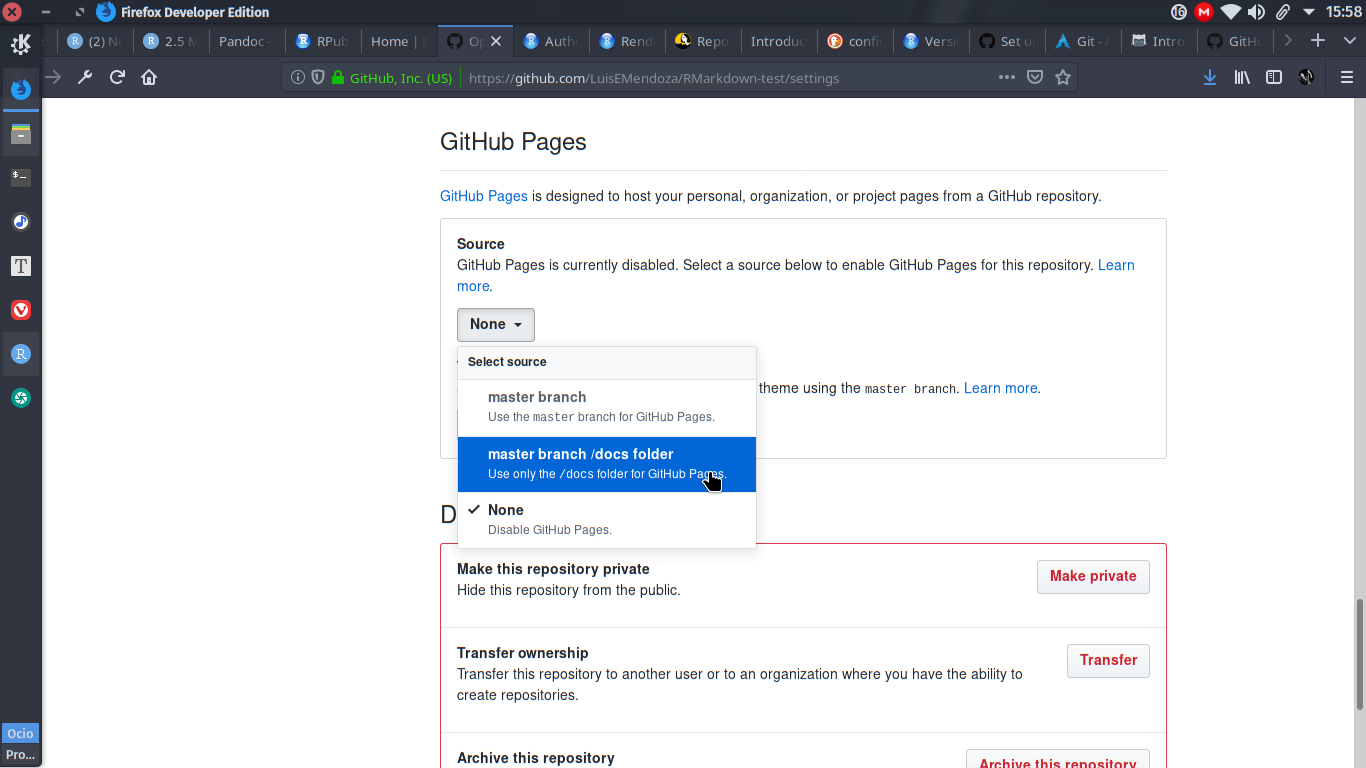Open the GitHub Pages link
The width and height of the screenshot is (1366, 768).
484,196
